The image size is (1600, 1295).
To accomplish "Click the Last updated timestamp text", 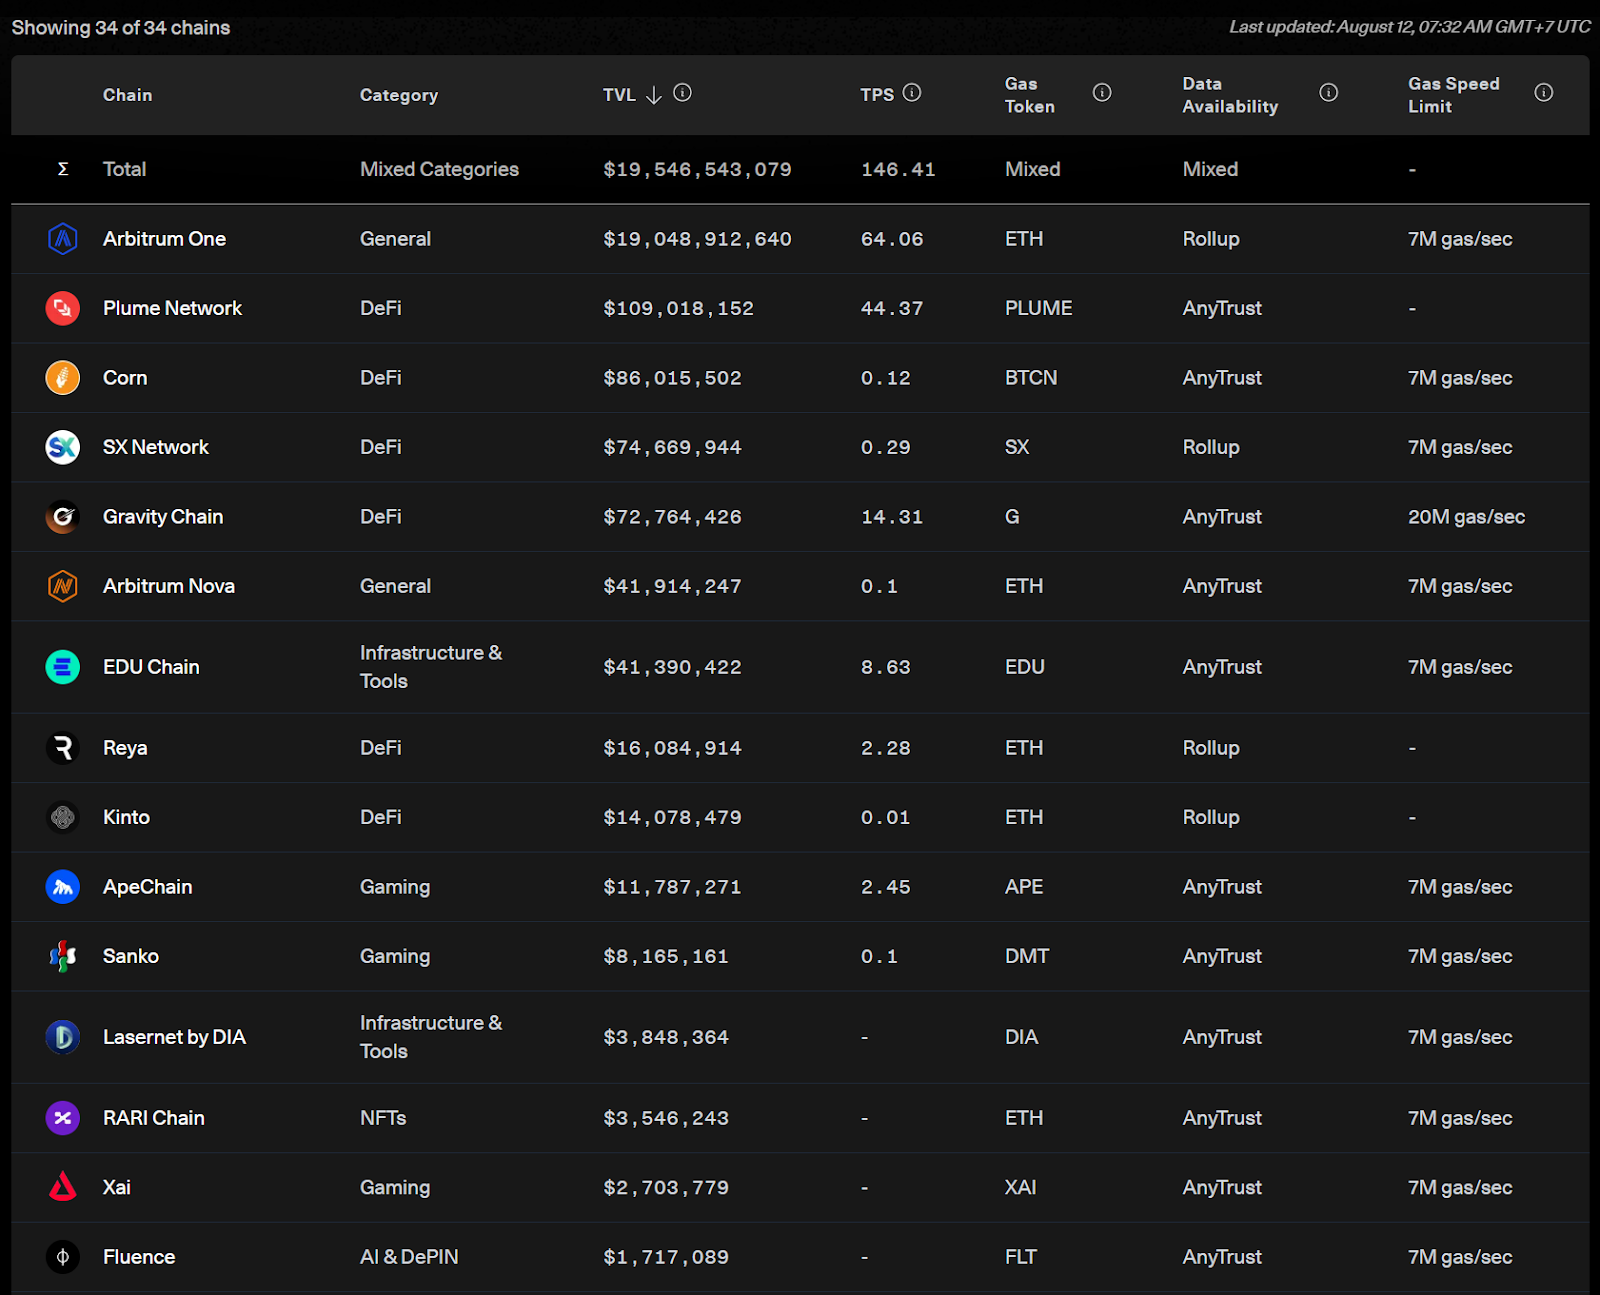I will pyautogui.click(x=1409, y=27).
